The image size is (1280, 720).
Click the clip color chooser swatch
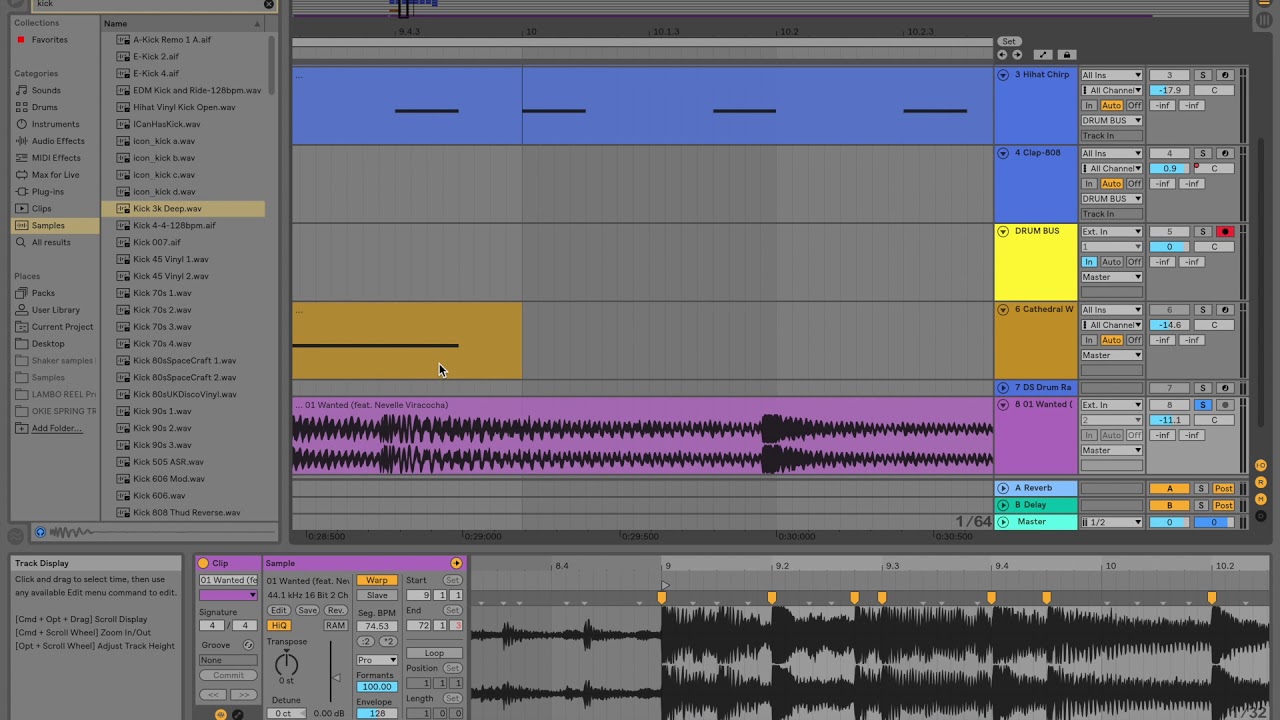point(228,595)
